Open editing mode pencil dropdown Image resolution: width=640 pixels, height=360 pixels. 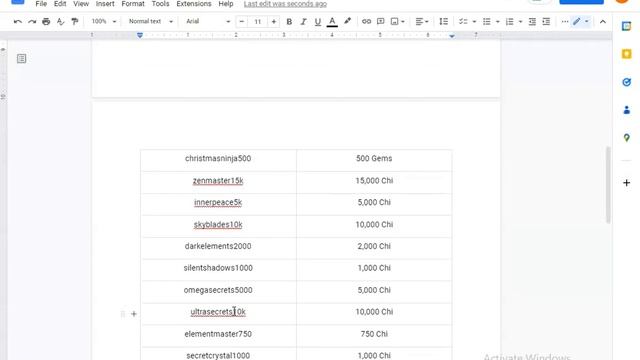[x=581, y=22]
